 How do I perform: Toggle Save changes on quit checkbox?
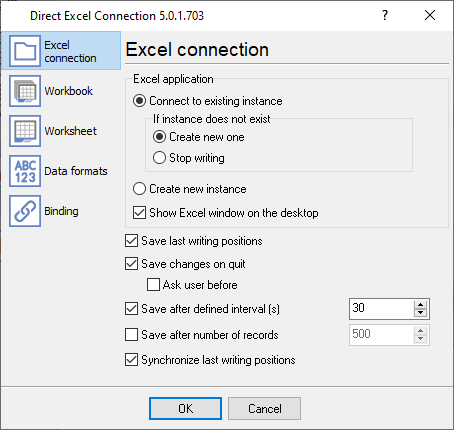point(131,264)
